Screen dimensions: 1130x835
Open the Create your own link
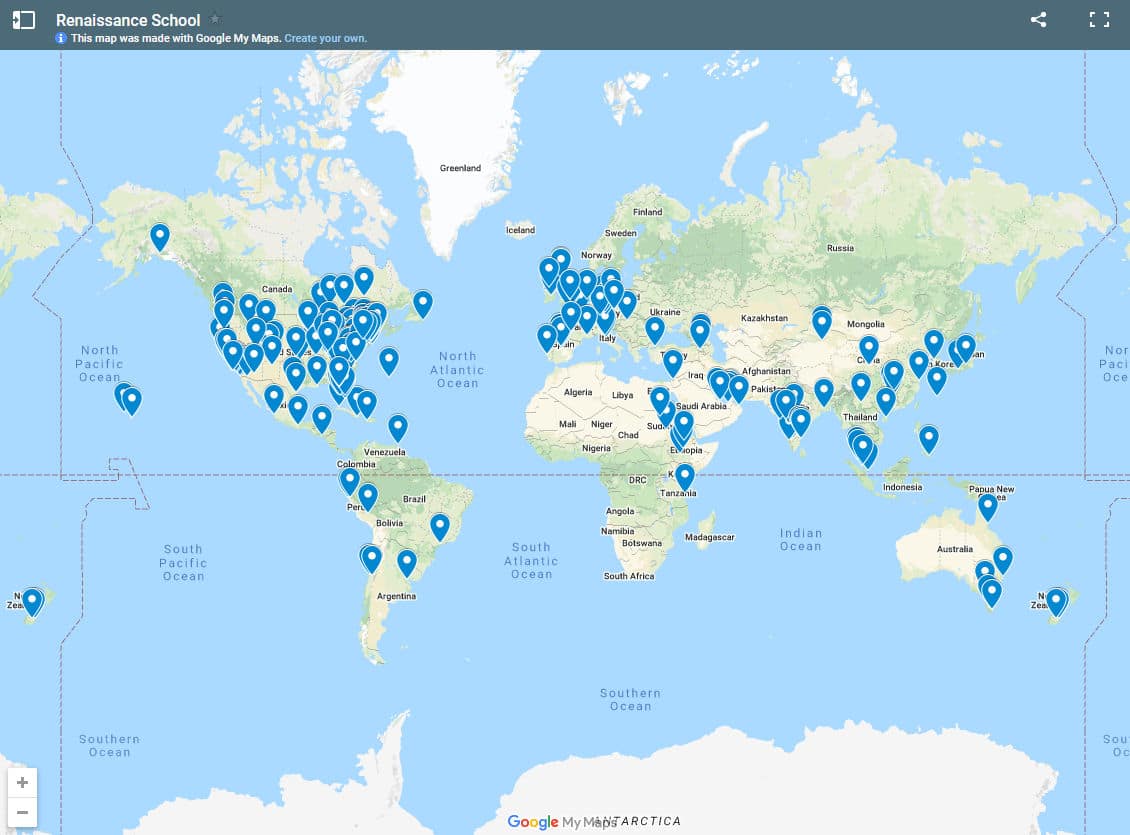click(326, 38)
